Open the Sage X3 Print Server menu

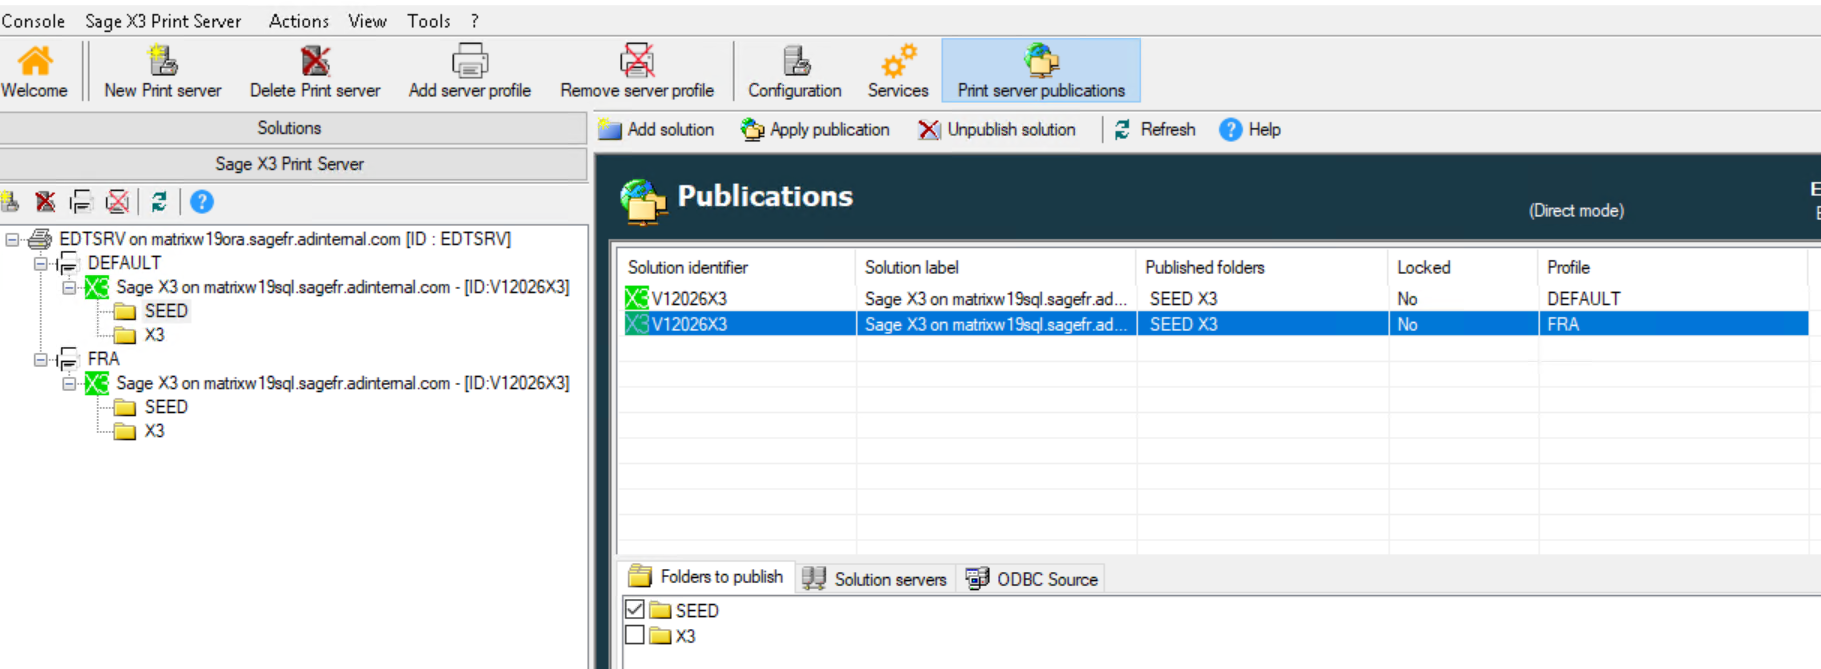163,21
